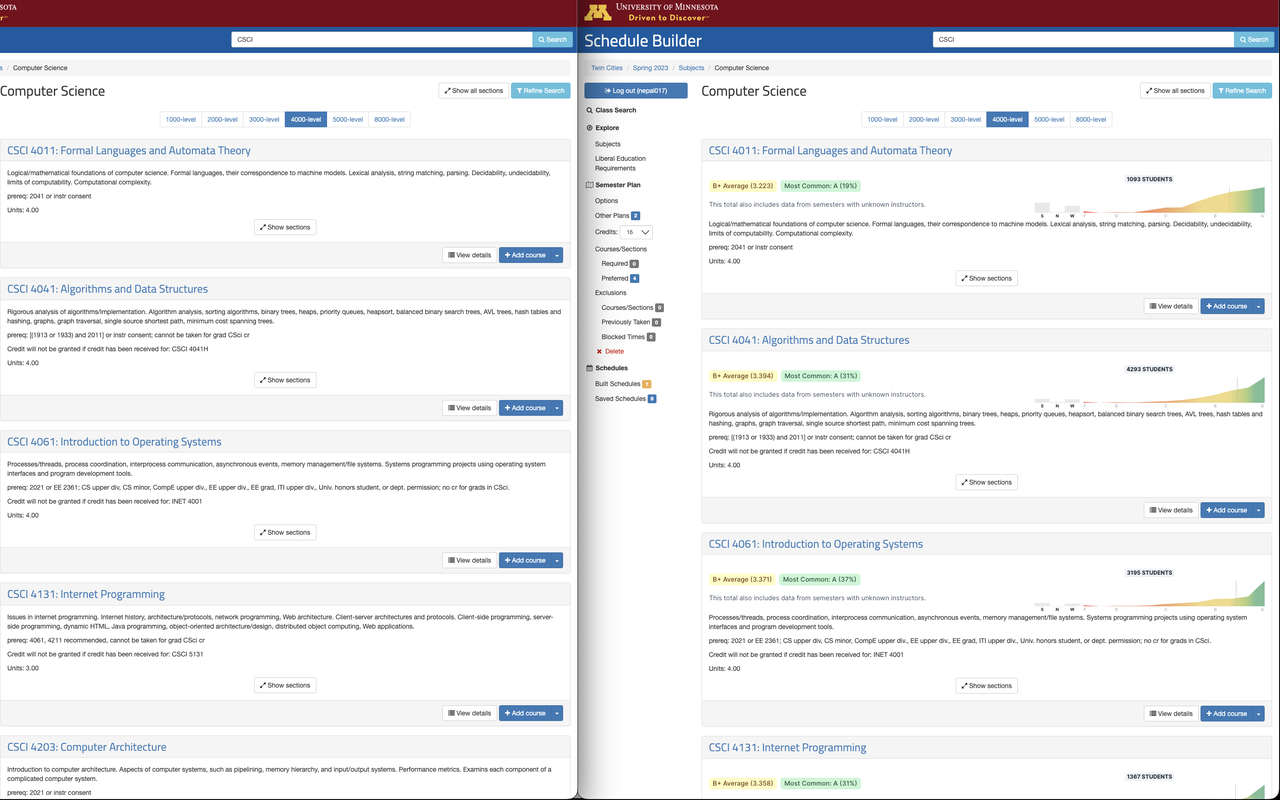Image resolution: width=1280 pixels, height=800 pixels.
Task: Toggle Show all sections on the right panel
Action: pyautogui.click(x=1175, y=89)
